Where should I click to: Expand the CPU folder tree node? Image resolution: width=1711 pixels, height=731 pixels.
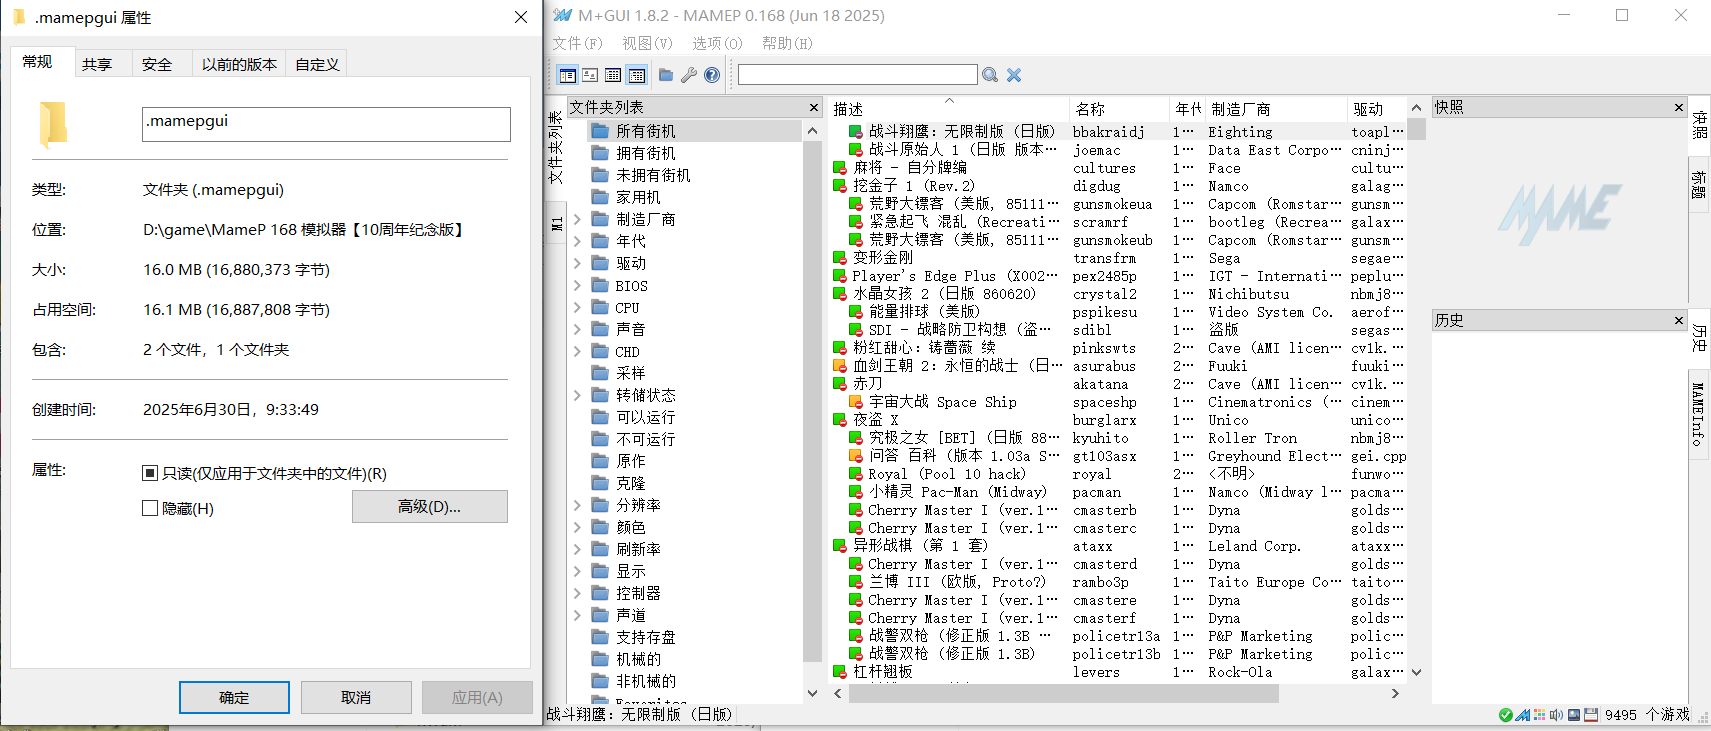tap(577, 307)
